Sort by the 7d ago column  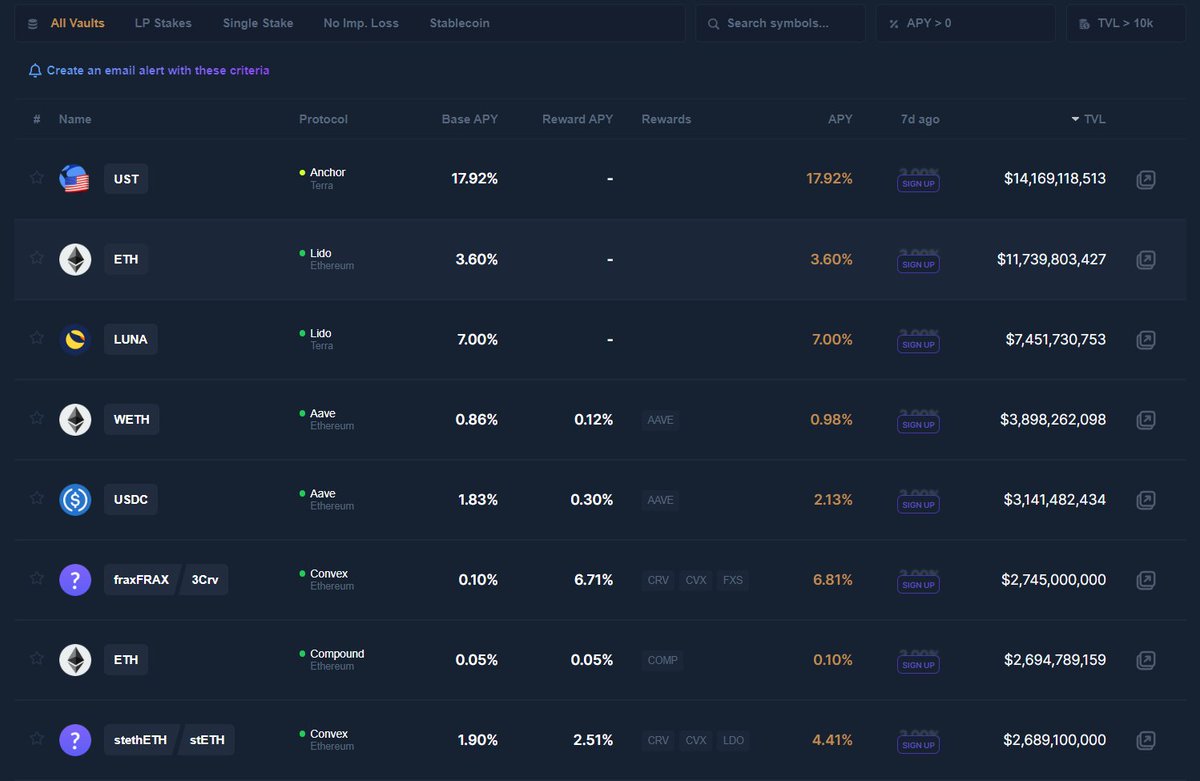pos(920,119)
